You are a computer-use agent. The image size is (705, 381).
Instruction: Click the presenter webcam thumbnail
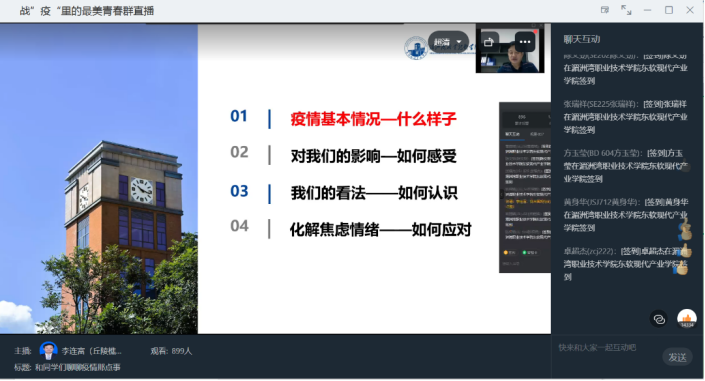510,49
